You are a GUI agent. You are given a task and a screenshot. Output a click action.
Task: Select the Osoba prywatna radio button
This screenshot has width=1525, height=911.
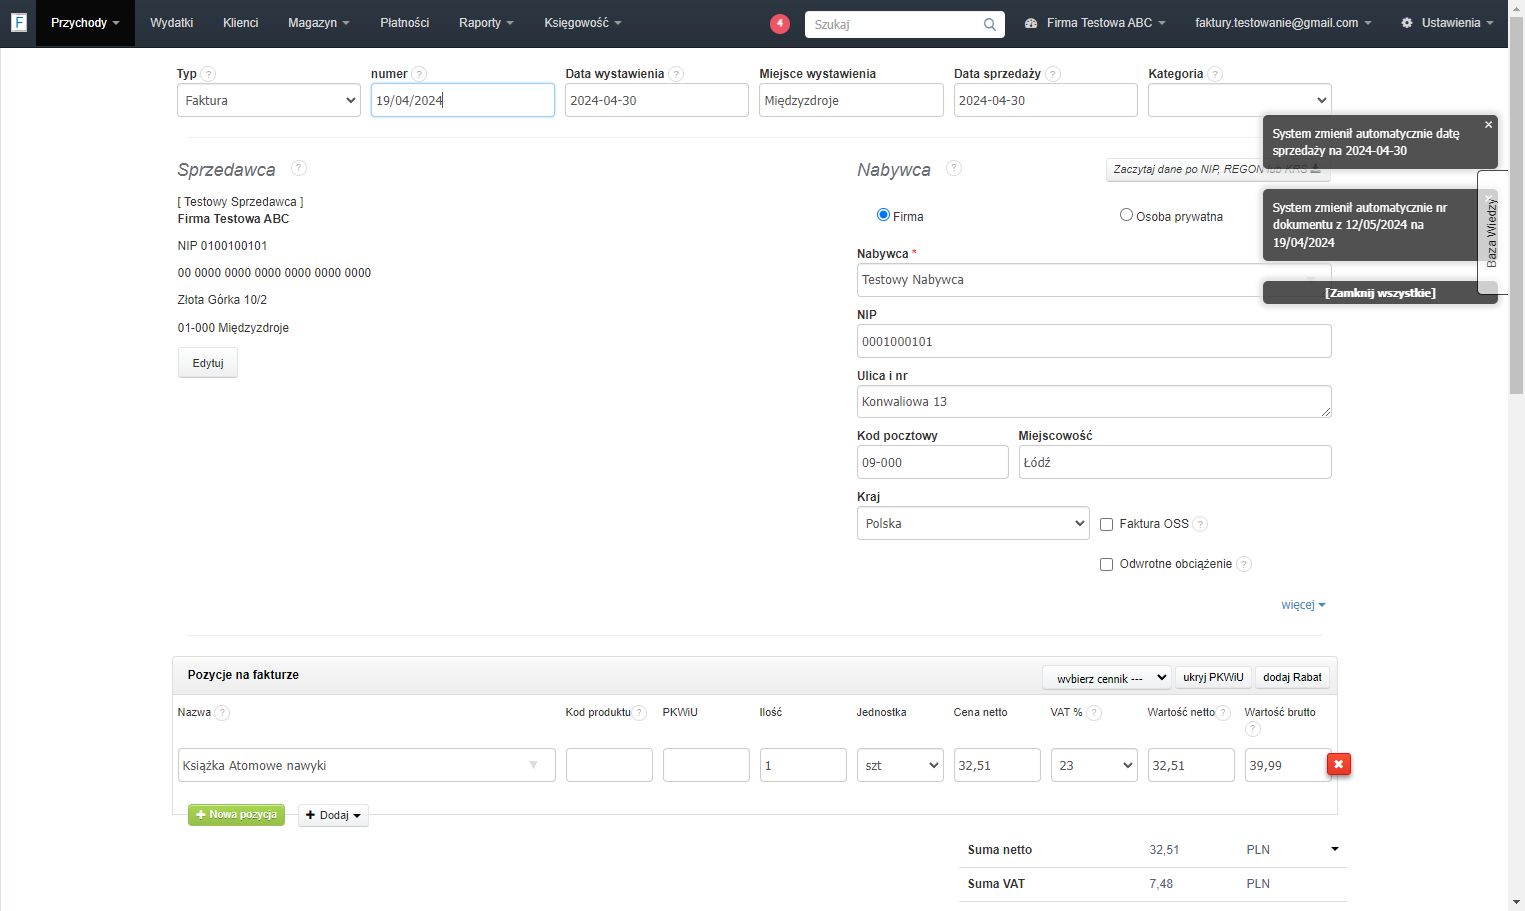coord(1126,215)
